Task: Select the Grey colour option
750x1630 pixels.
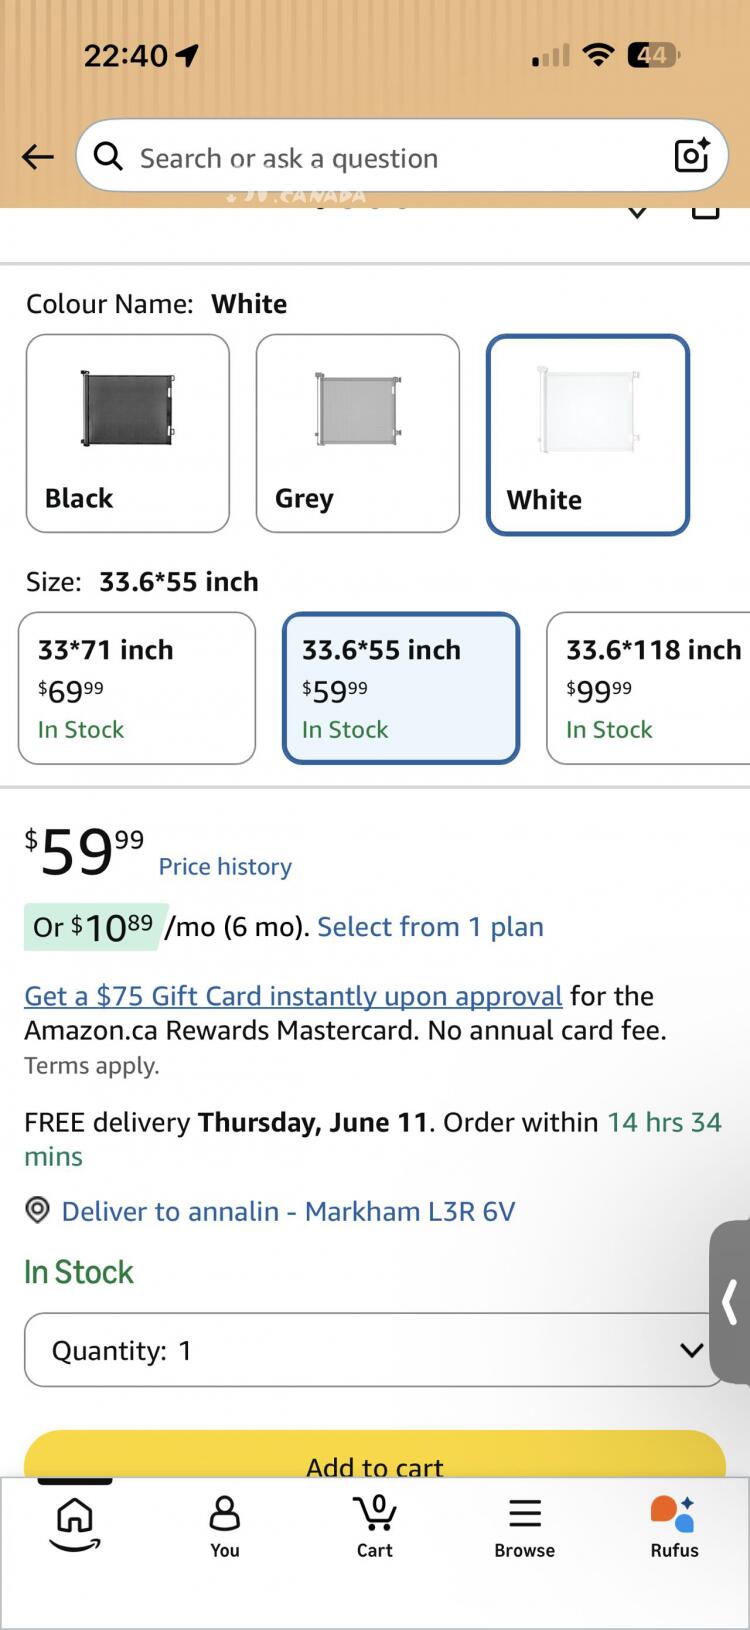Action: 358,433
